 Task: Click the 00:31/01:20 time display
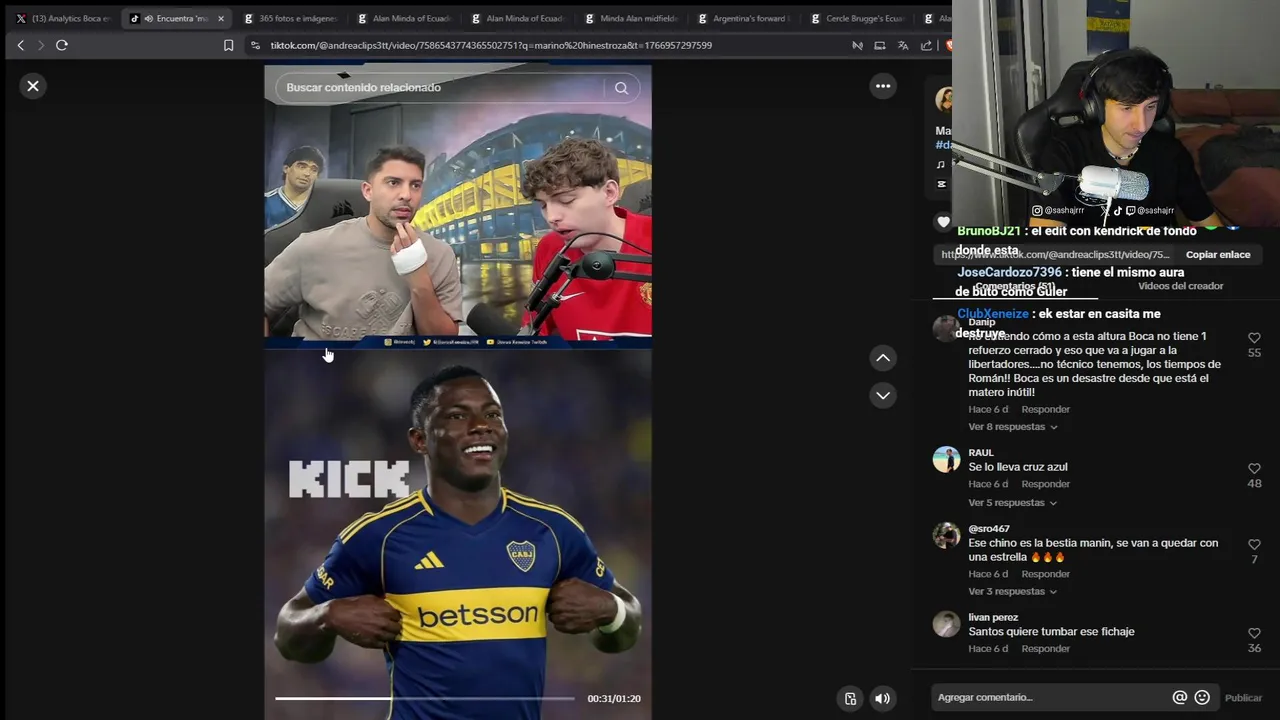[613, 699]
